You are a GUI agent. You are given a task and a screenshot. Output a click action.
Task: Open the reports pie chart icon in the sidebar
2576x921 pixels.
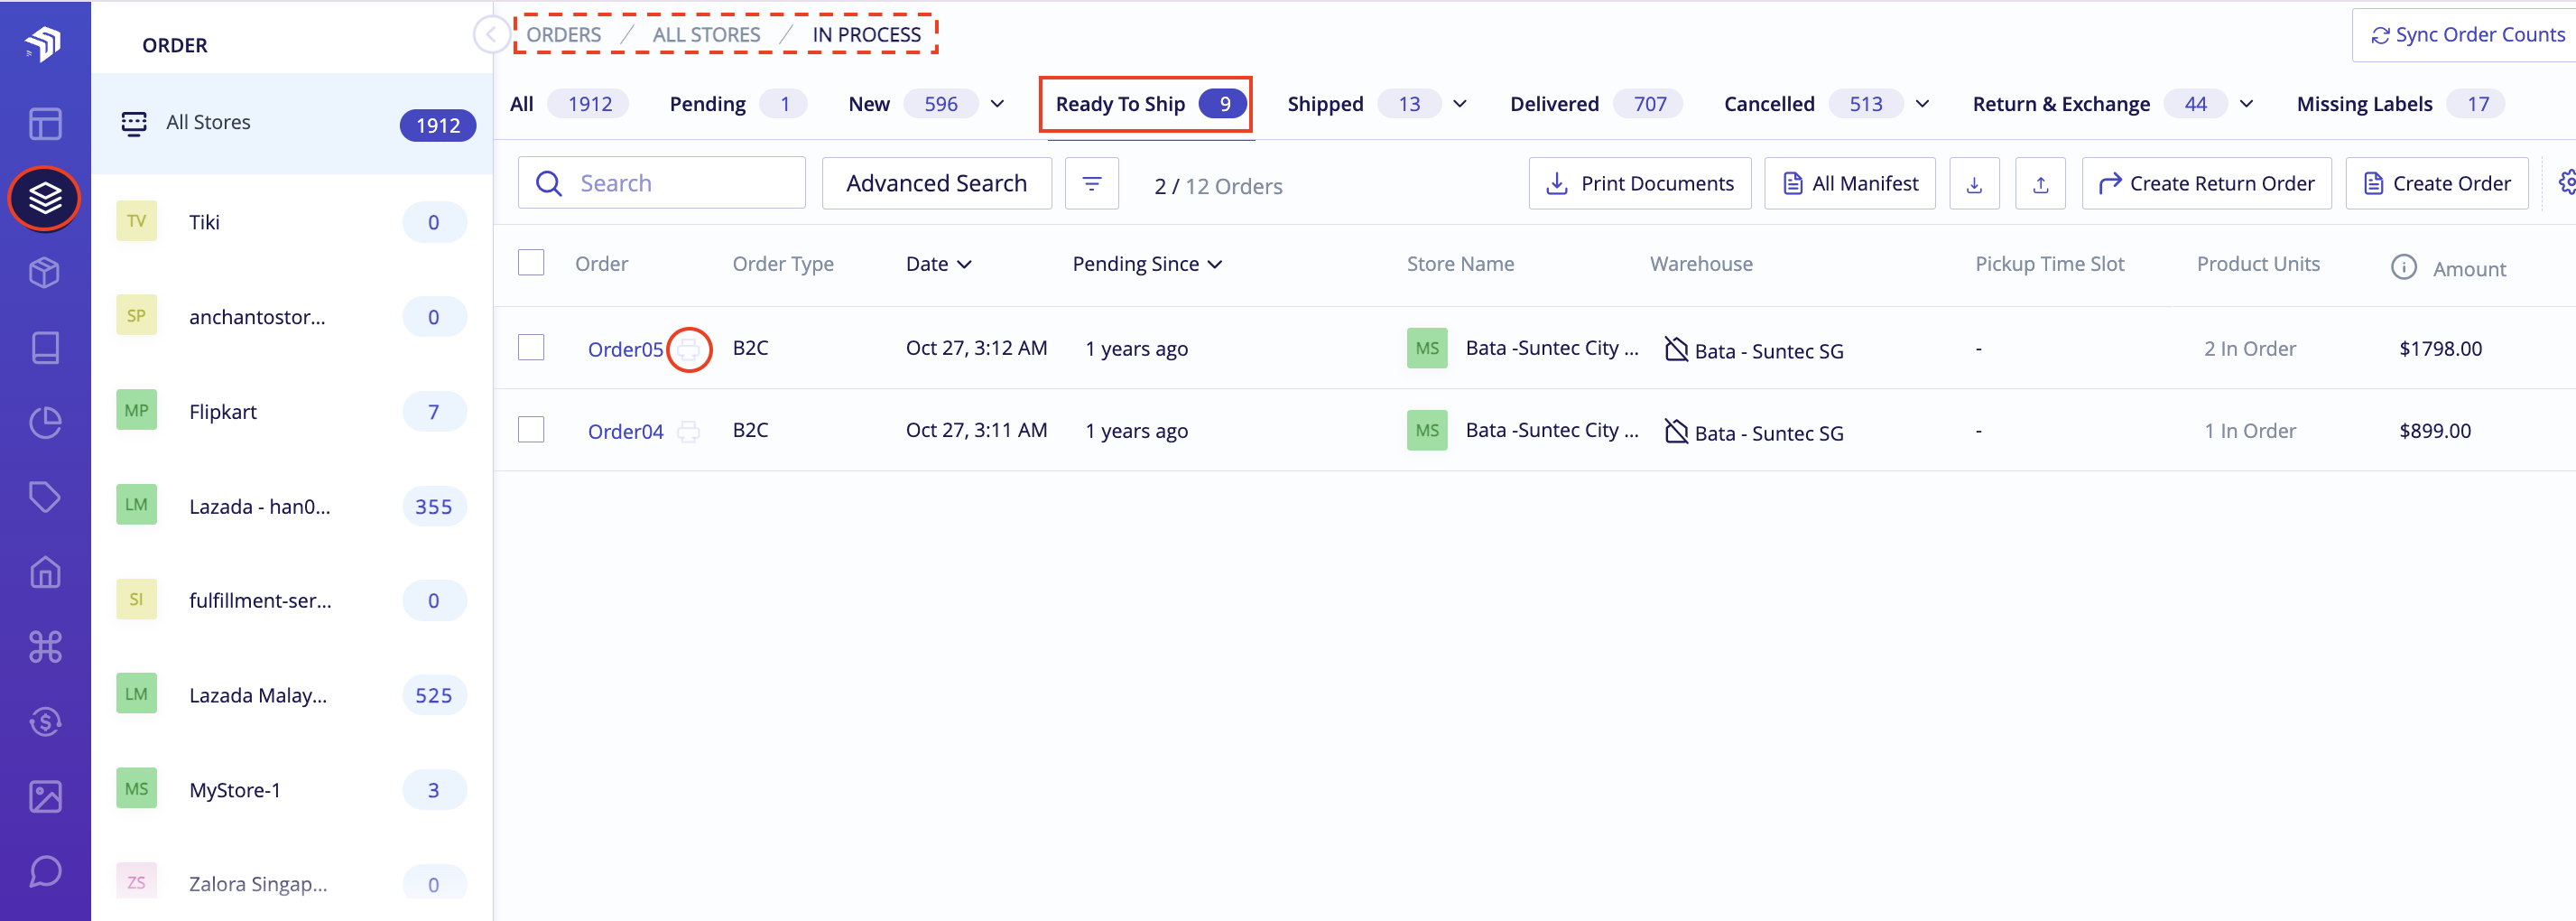[45, 422]
